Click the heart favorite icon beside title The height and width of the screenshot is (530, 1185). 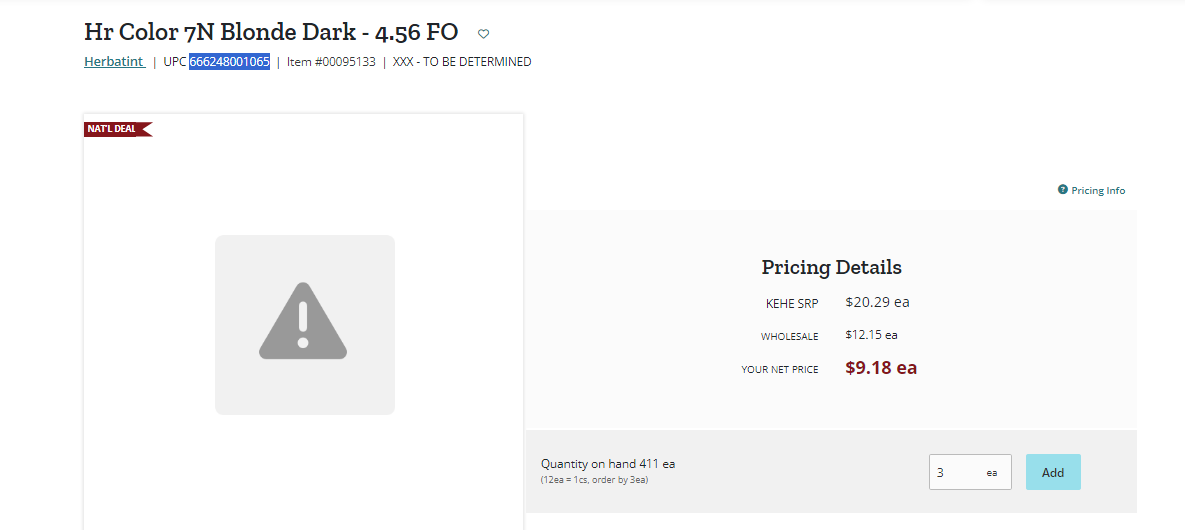[x=484, y=33]
